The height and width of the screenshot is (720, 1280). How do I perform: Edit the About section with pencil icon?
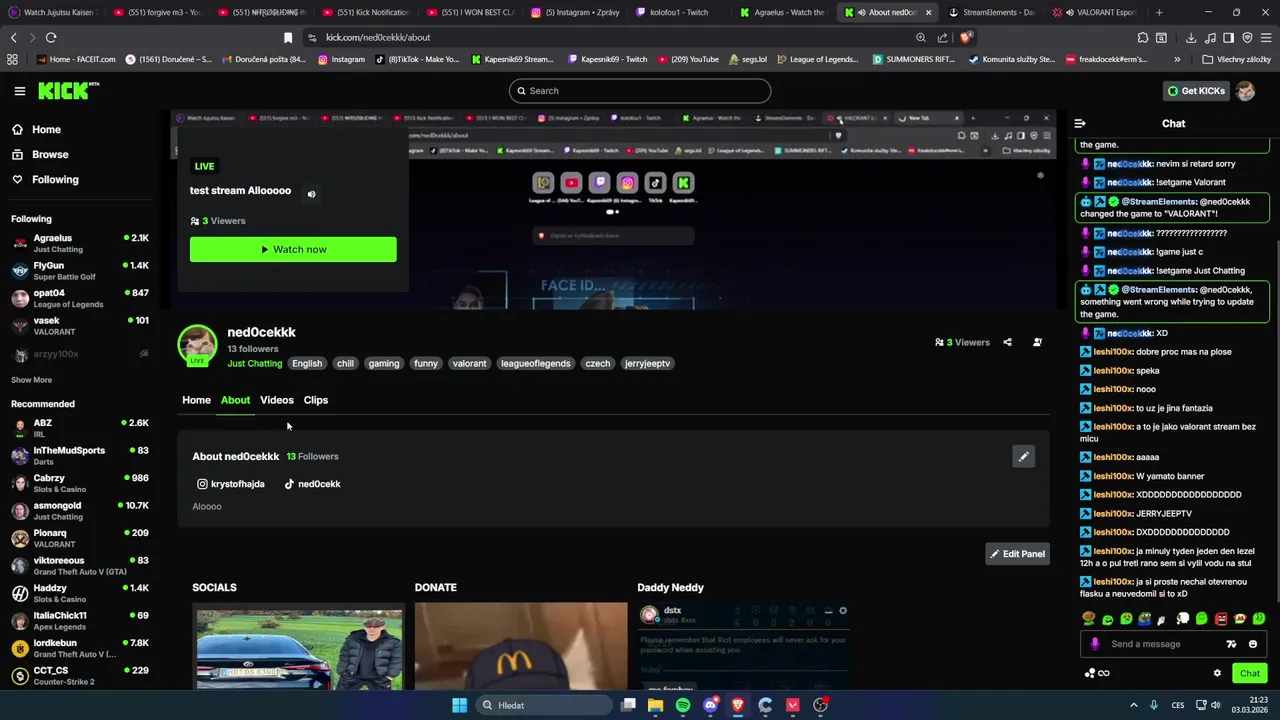point(1023,457)
